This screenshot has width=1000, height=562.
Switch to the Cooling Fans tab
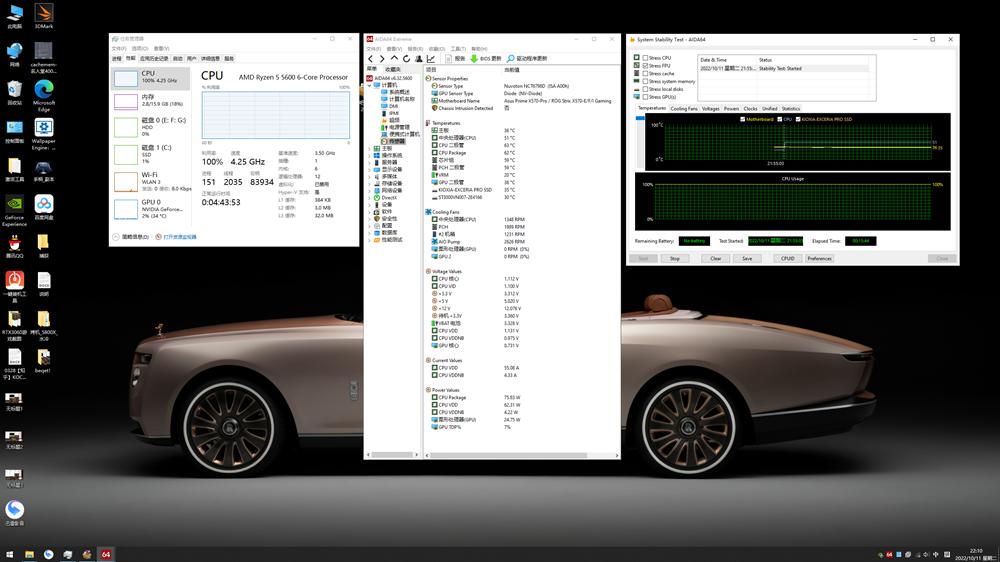(x=684, y=108)
